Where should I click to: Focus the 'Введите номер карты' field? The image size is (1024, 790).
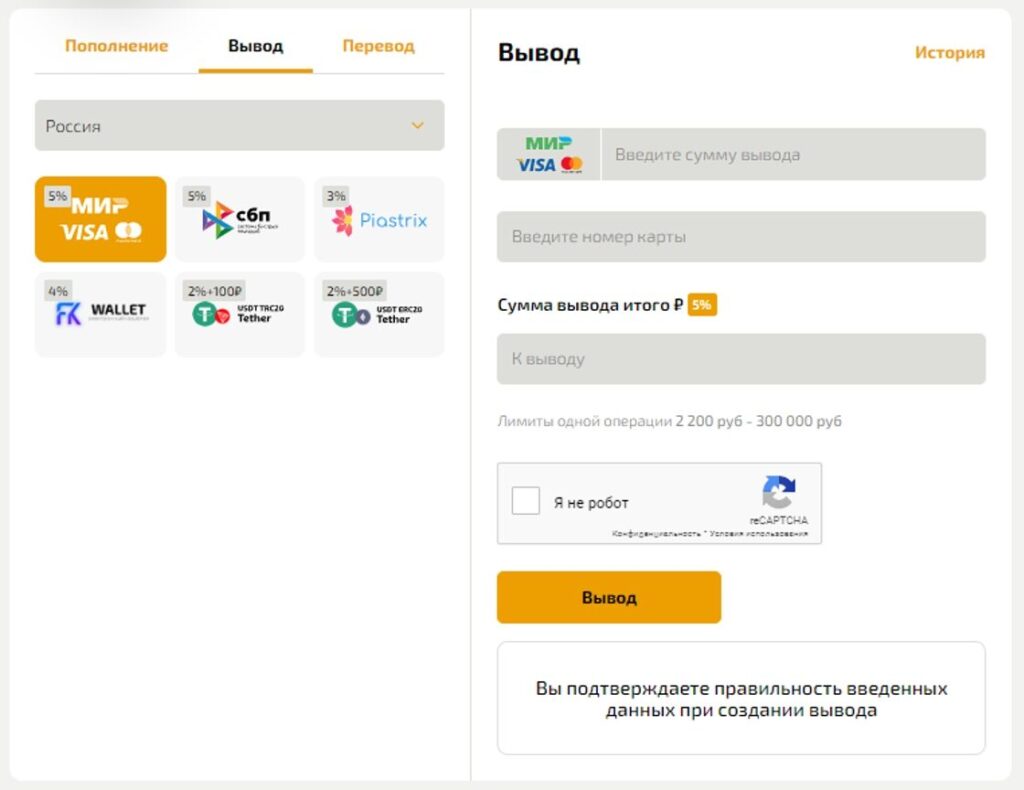[741, 236]
